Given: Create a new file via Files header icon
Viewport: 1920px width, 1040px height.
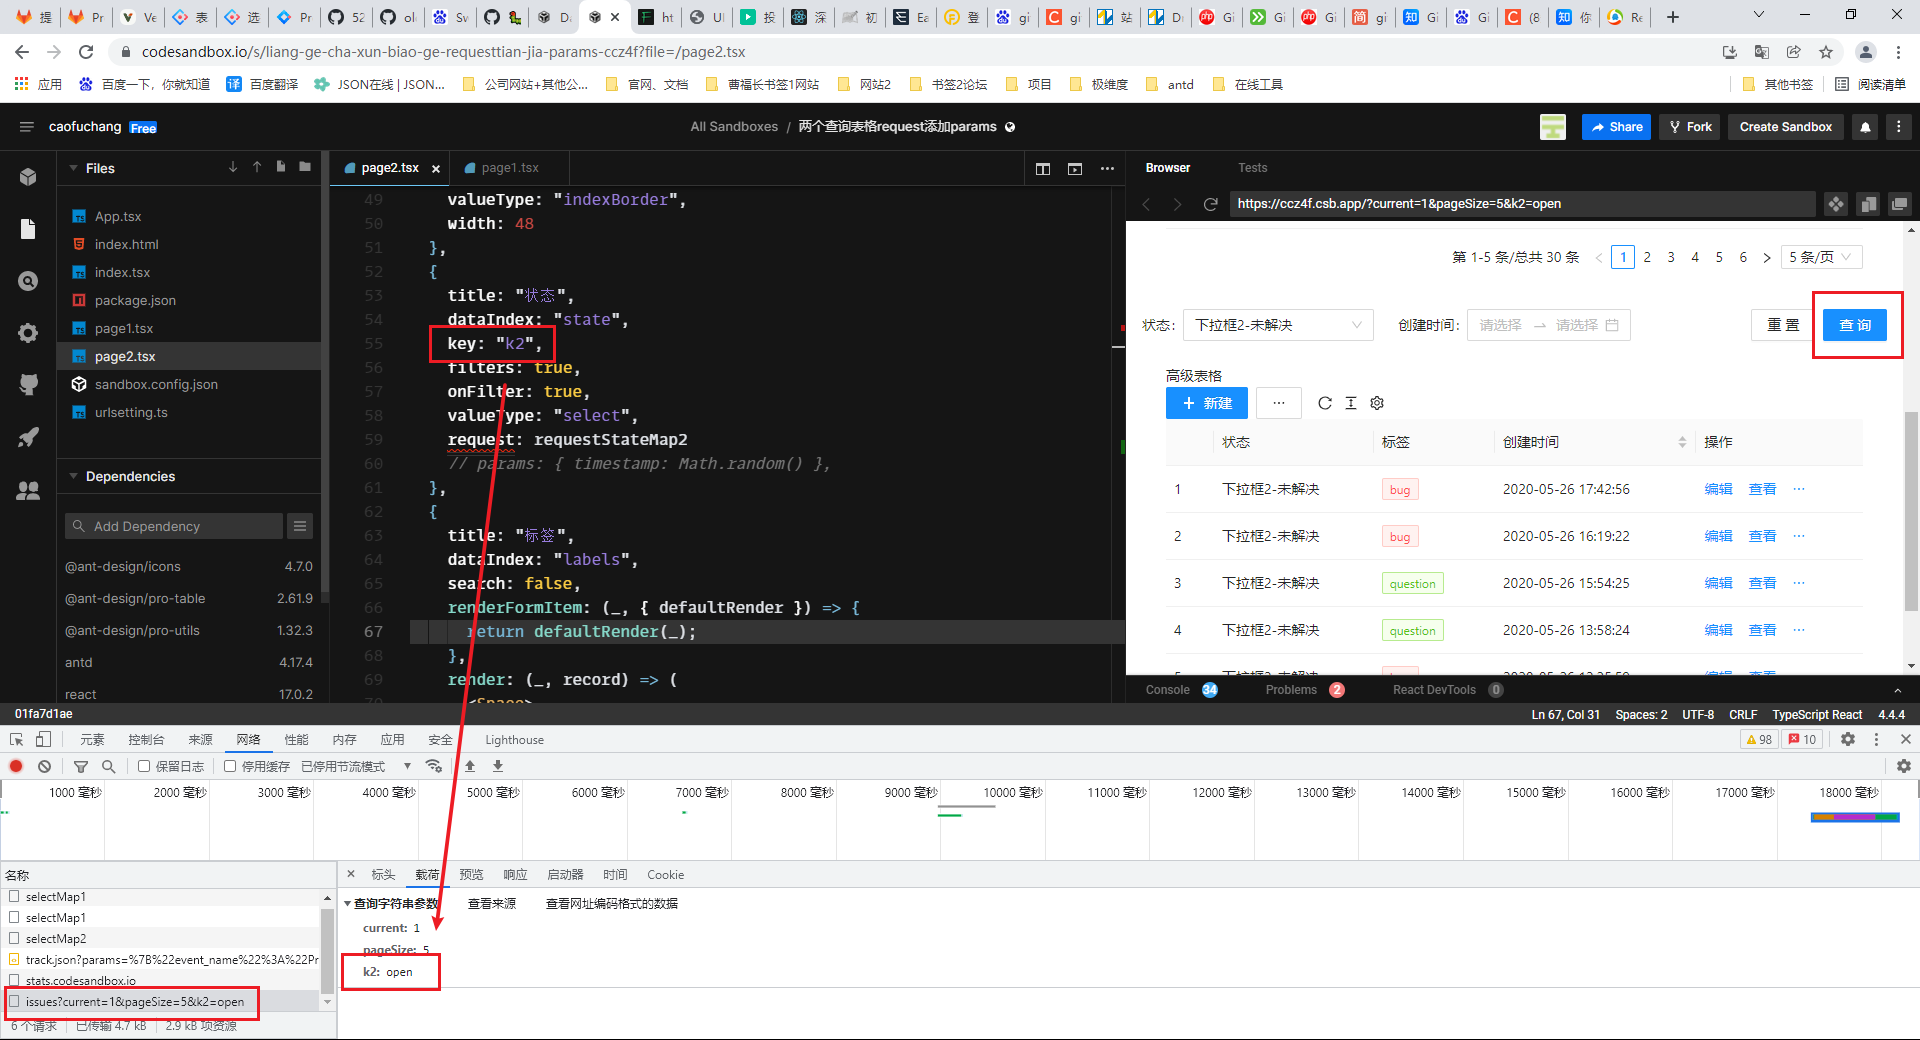Looking at the screenshot, I should [281, 167].
